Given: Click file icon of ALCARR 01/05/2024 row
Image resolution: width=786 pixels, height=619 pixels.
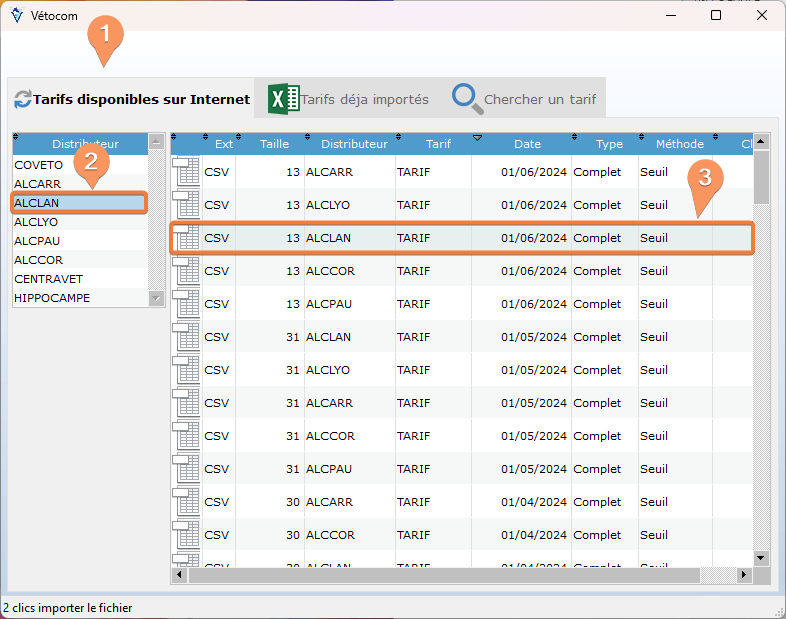Looking at the screenshot, I should coord(186,403).
